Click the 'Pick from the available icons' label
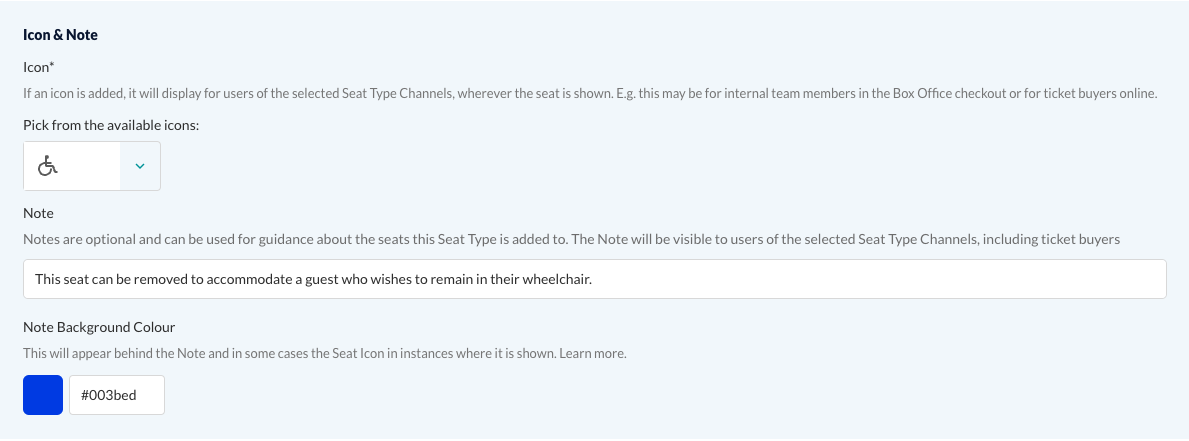This screenshot has width=1189, height=441. pos(111,125)
